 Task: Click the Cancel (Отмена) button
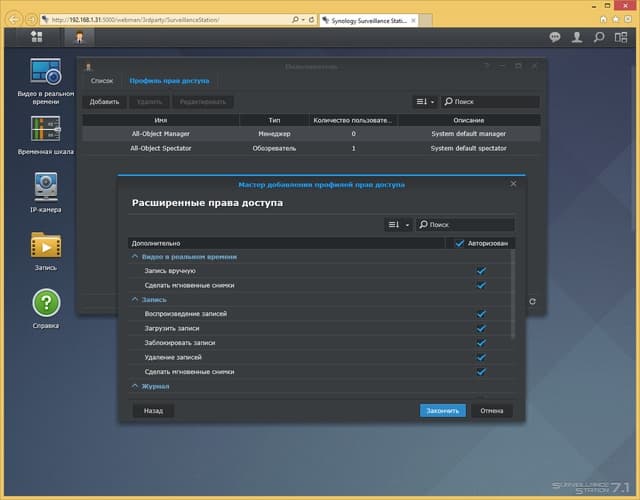click(491, 411)
